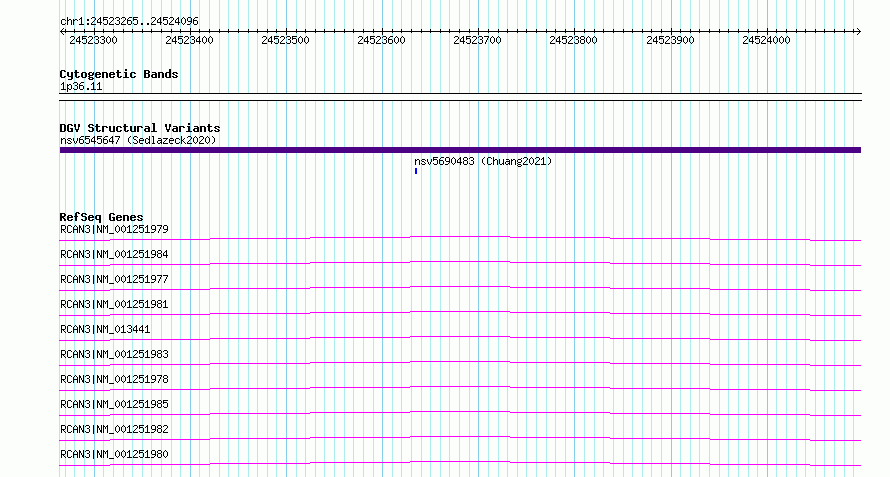The width and height of the screenshot is (890, 477).
Task: Click ruler position 24523900
Action: pyautogui.click(x=670, y=40)
